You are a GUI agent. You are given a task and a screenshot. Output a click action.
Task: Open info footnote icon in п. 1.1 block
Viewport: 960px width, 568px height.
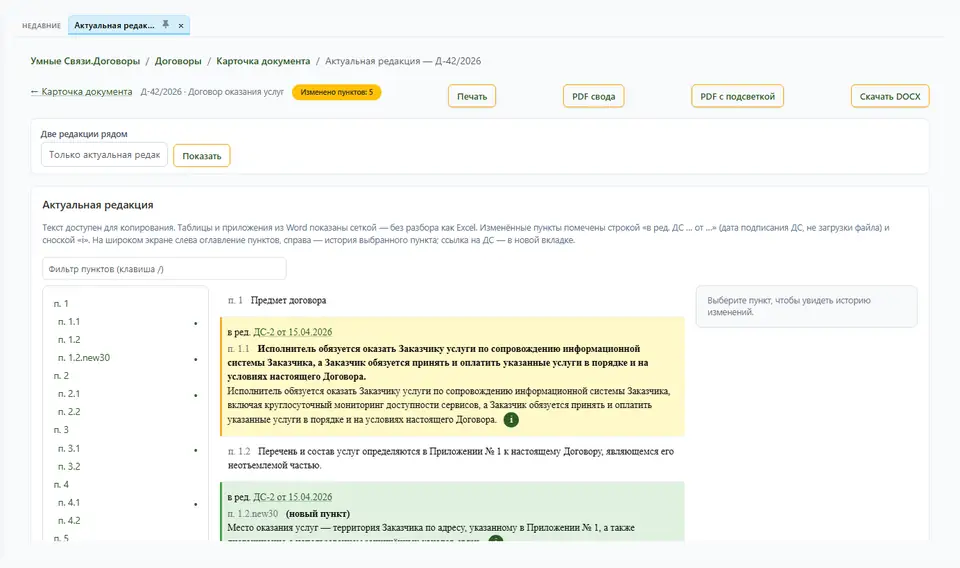point(511,420)
